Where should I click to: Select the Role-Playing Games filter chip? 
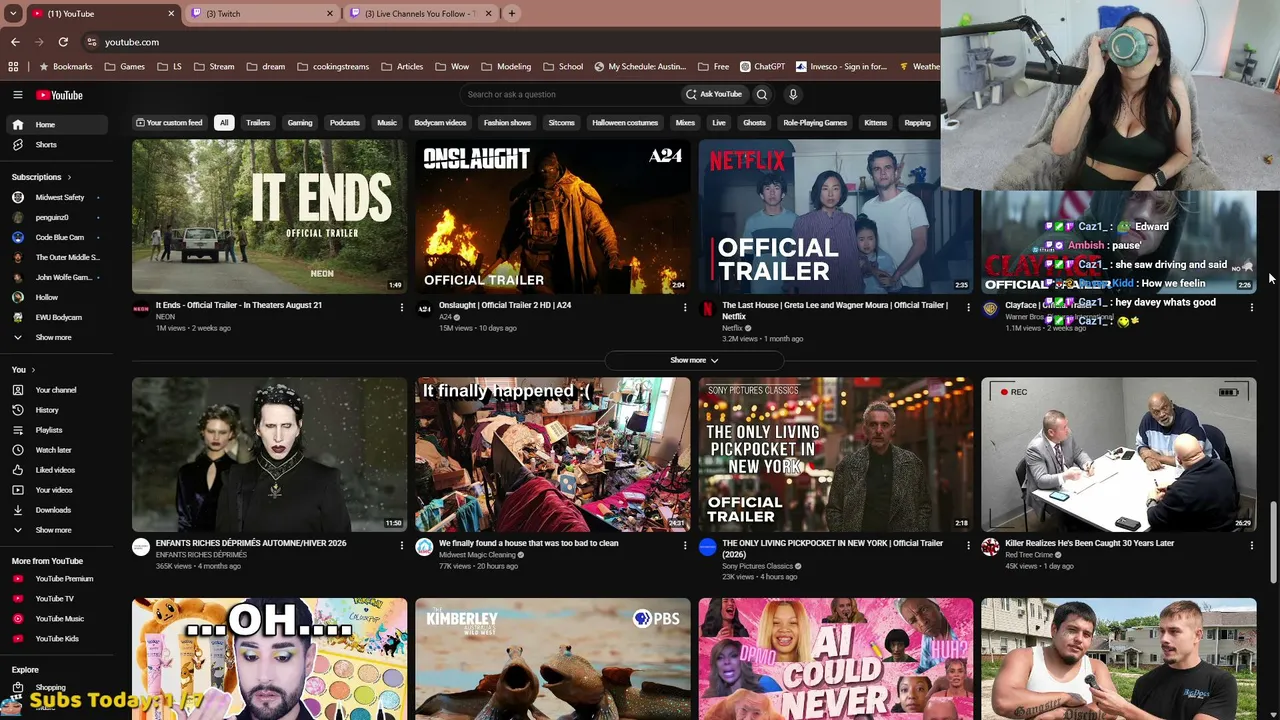coord(815,123)
